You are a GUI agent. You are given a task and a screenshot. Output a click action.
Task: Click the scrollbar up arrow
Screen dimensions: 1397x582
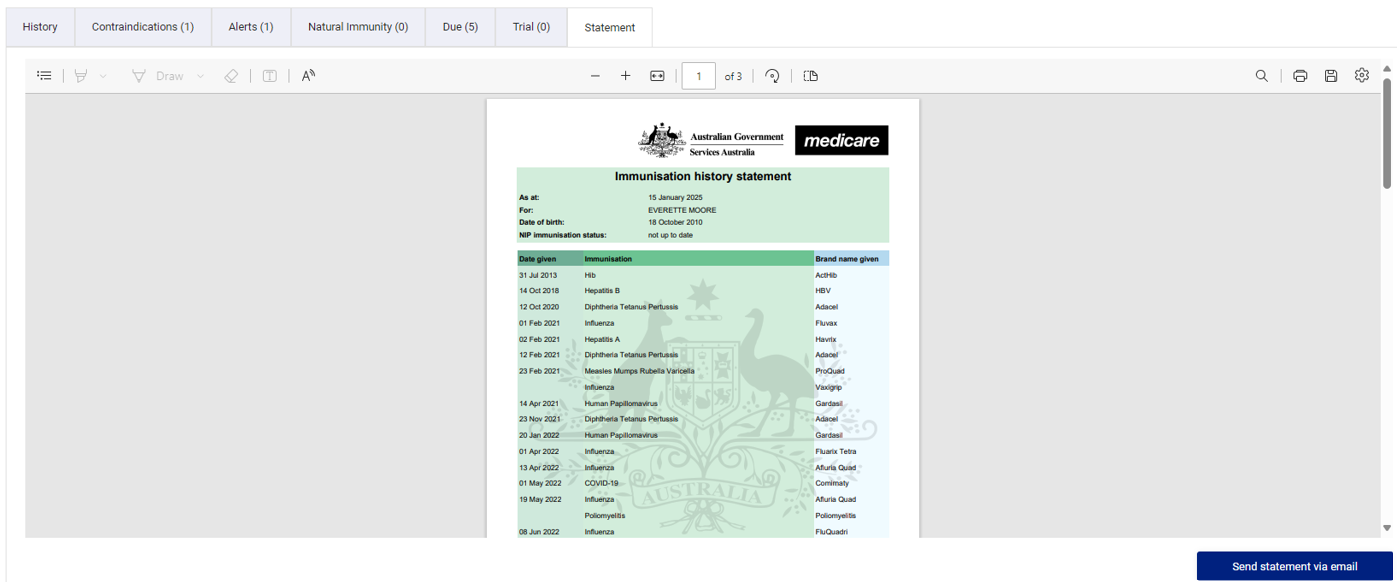1387,68
